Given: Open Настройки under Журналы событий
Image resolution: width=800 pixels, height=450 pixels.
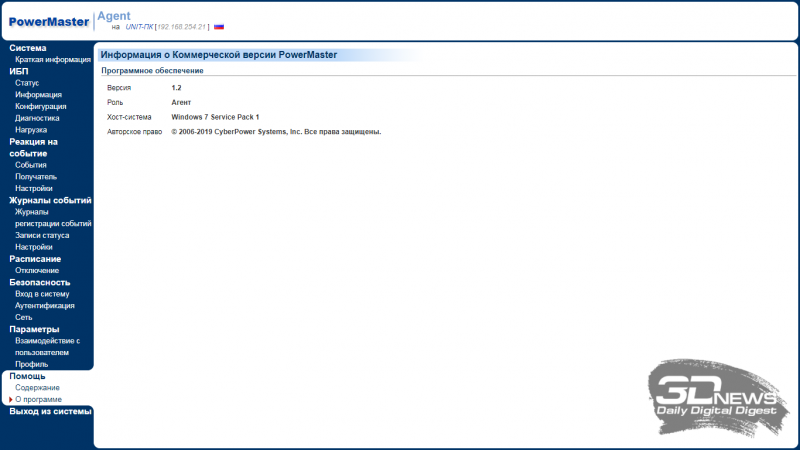Looking at the screenshot, I should [34, 247].
